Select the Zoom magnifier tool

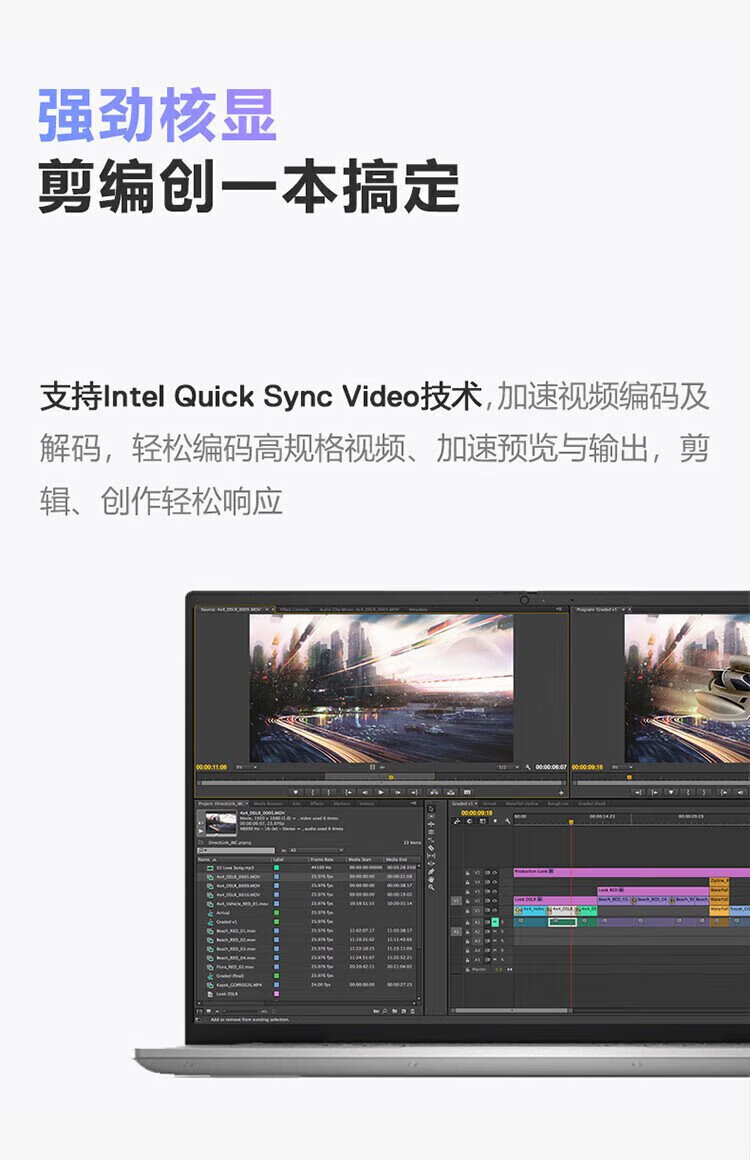431,887
